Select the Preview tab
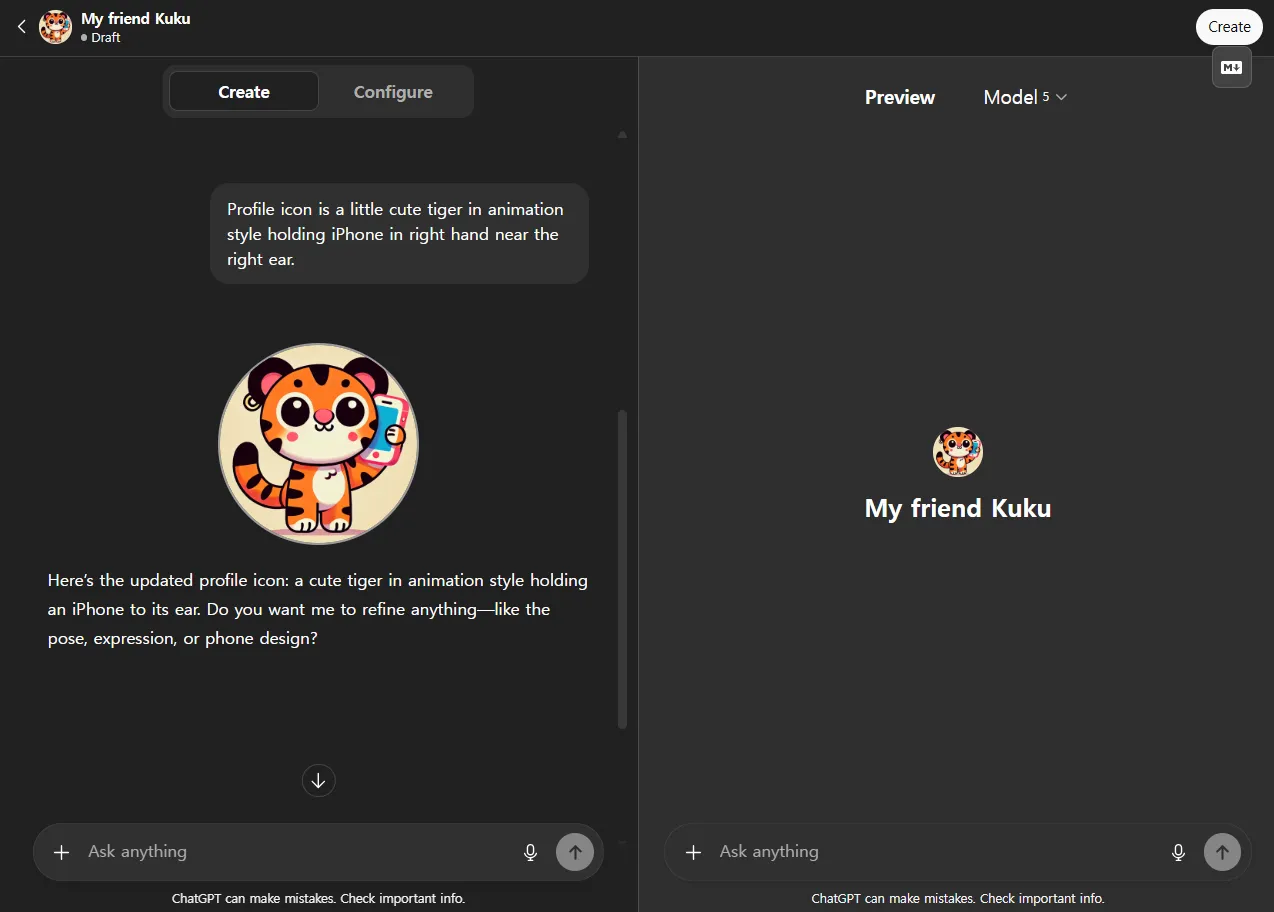1274x912 pixels. pos(900,97)
